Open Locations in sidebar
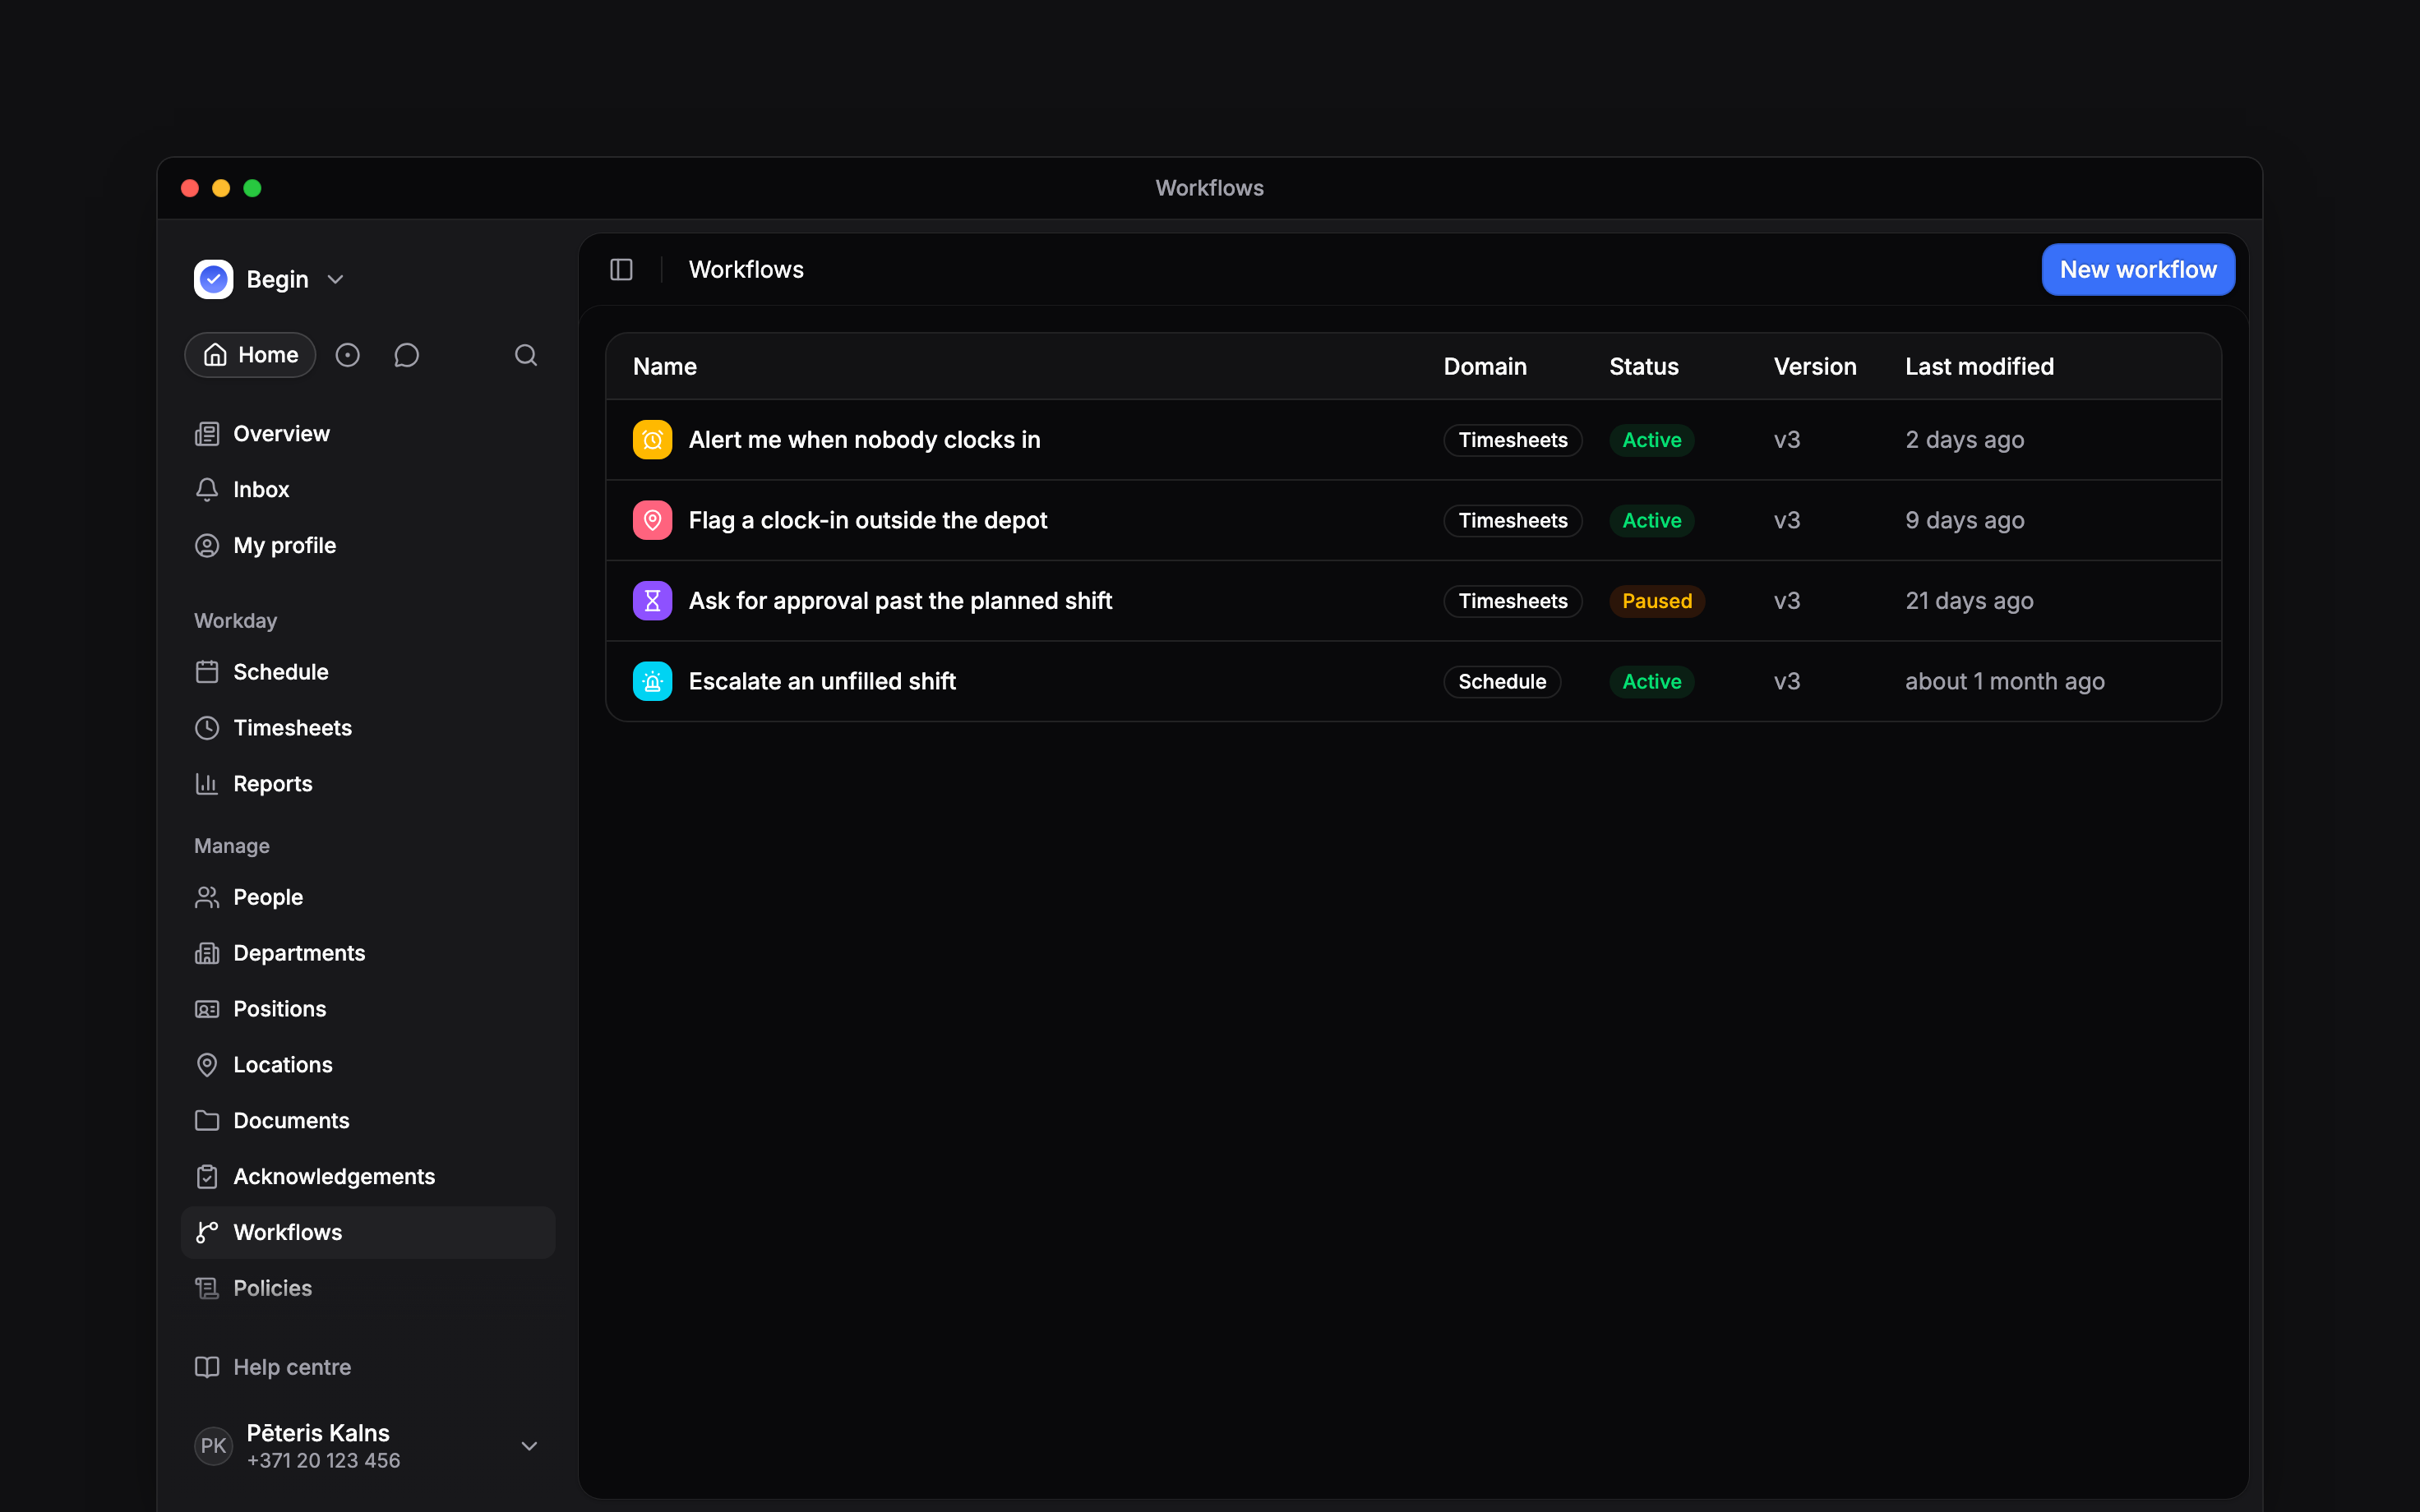The image size is (2420, 1512). [368, 1065]
